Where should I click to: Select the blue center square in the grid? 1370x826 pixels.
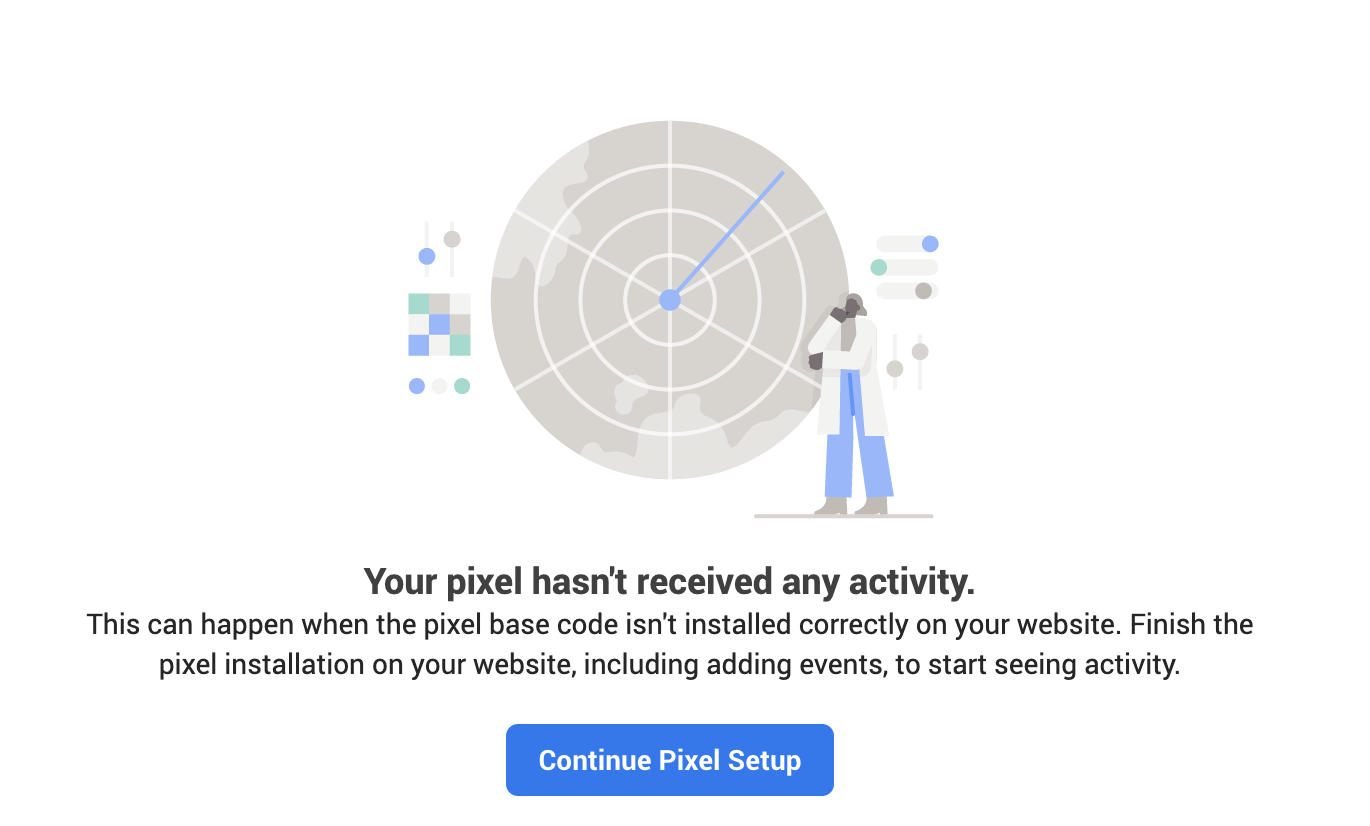click(x=439, y=324)
